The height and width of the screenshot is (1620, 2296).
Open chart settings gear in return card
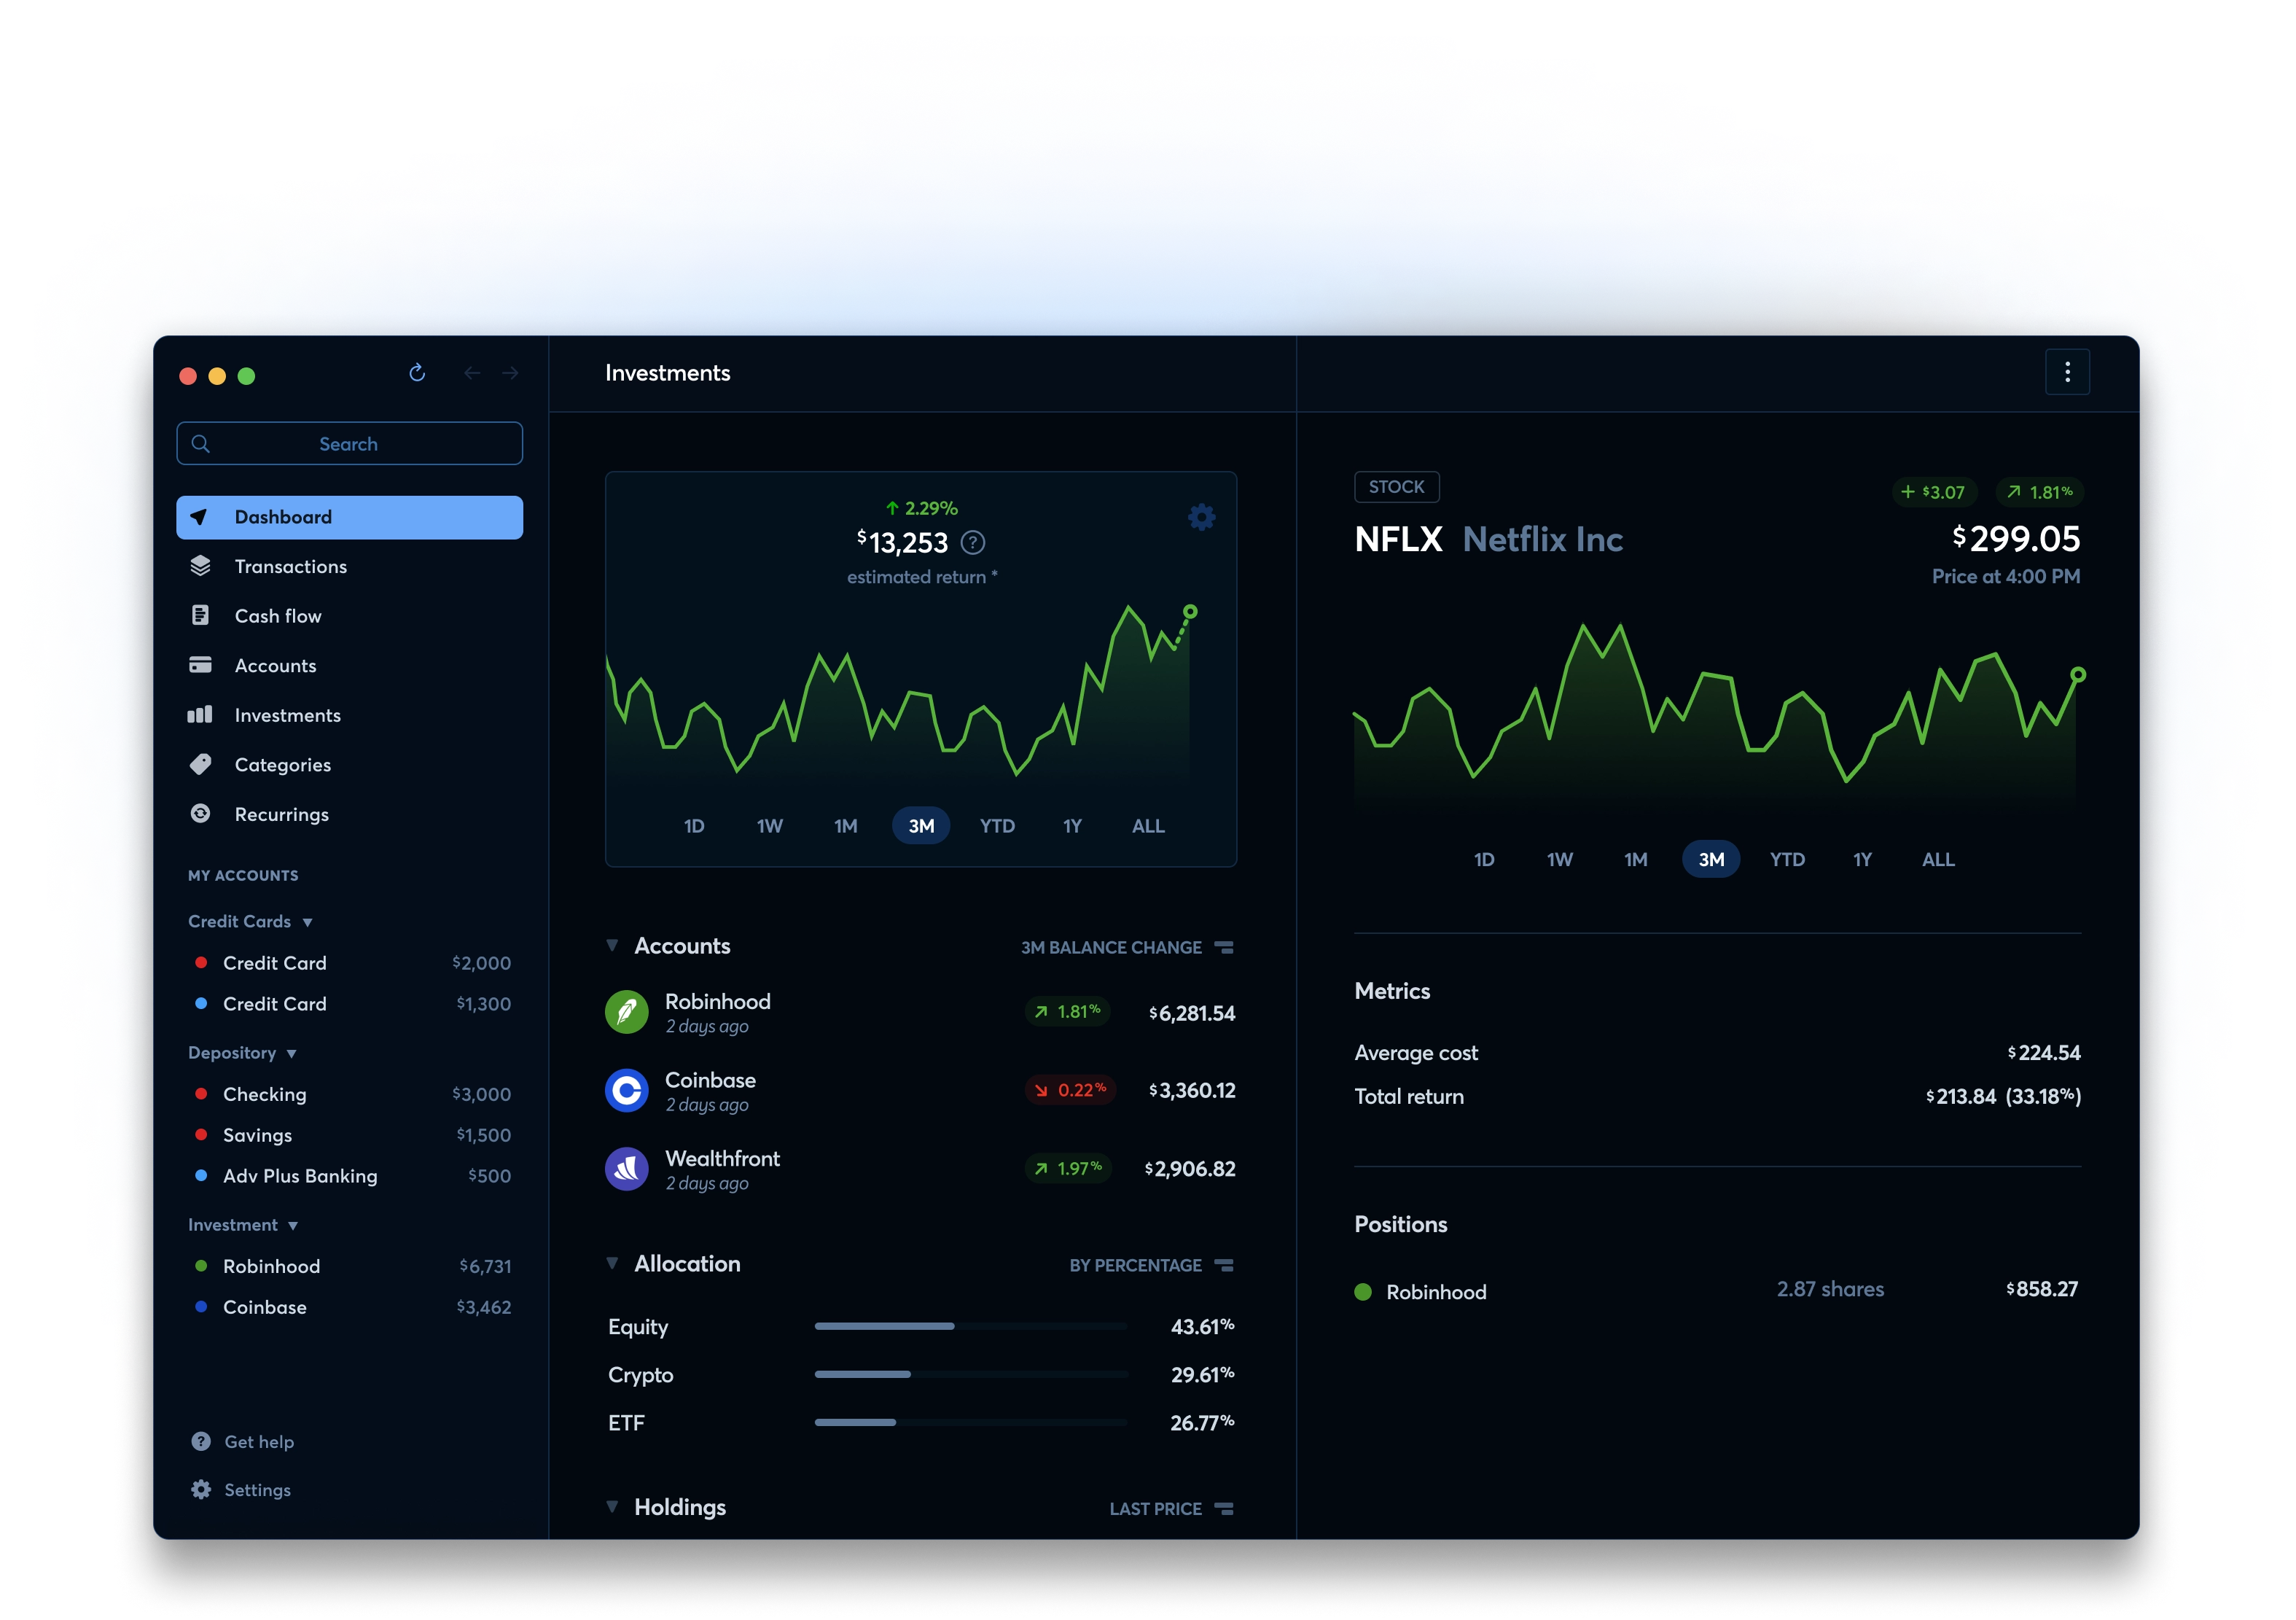coord(1201,517)
